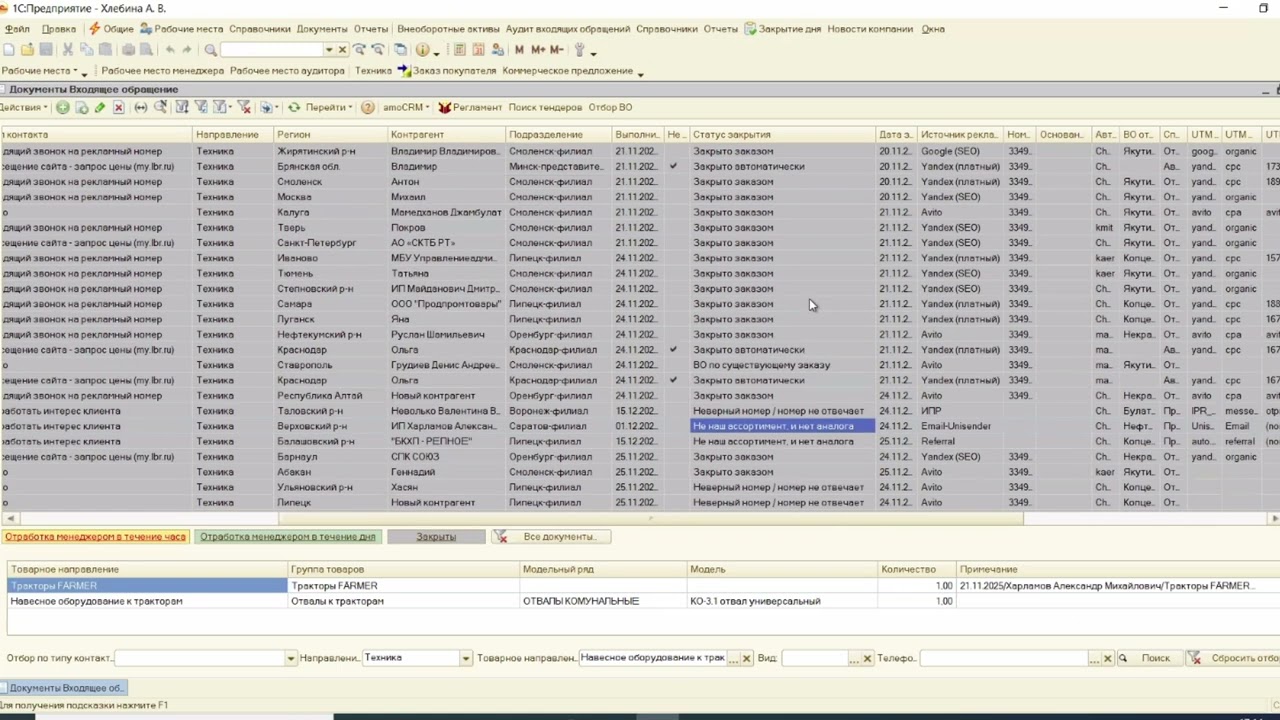Click the magnifier Find icon beside search box

[x=211, y=50]
